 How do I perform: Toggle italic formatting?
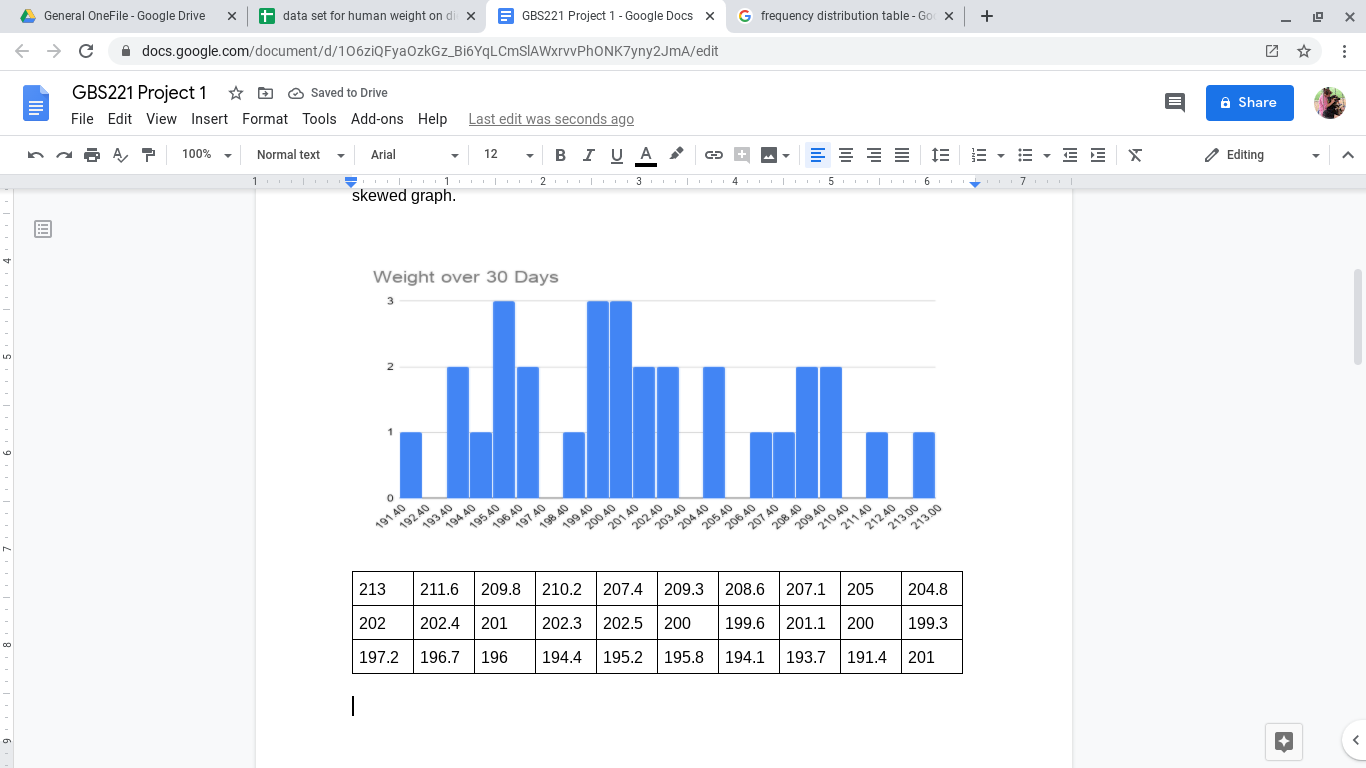click(x=588, y=155)
